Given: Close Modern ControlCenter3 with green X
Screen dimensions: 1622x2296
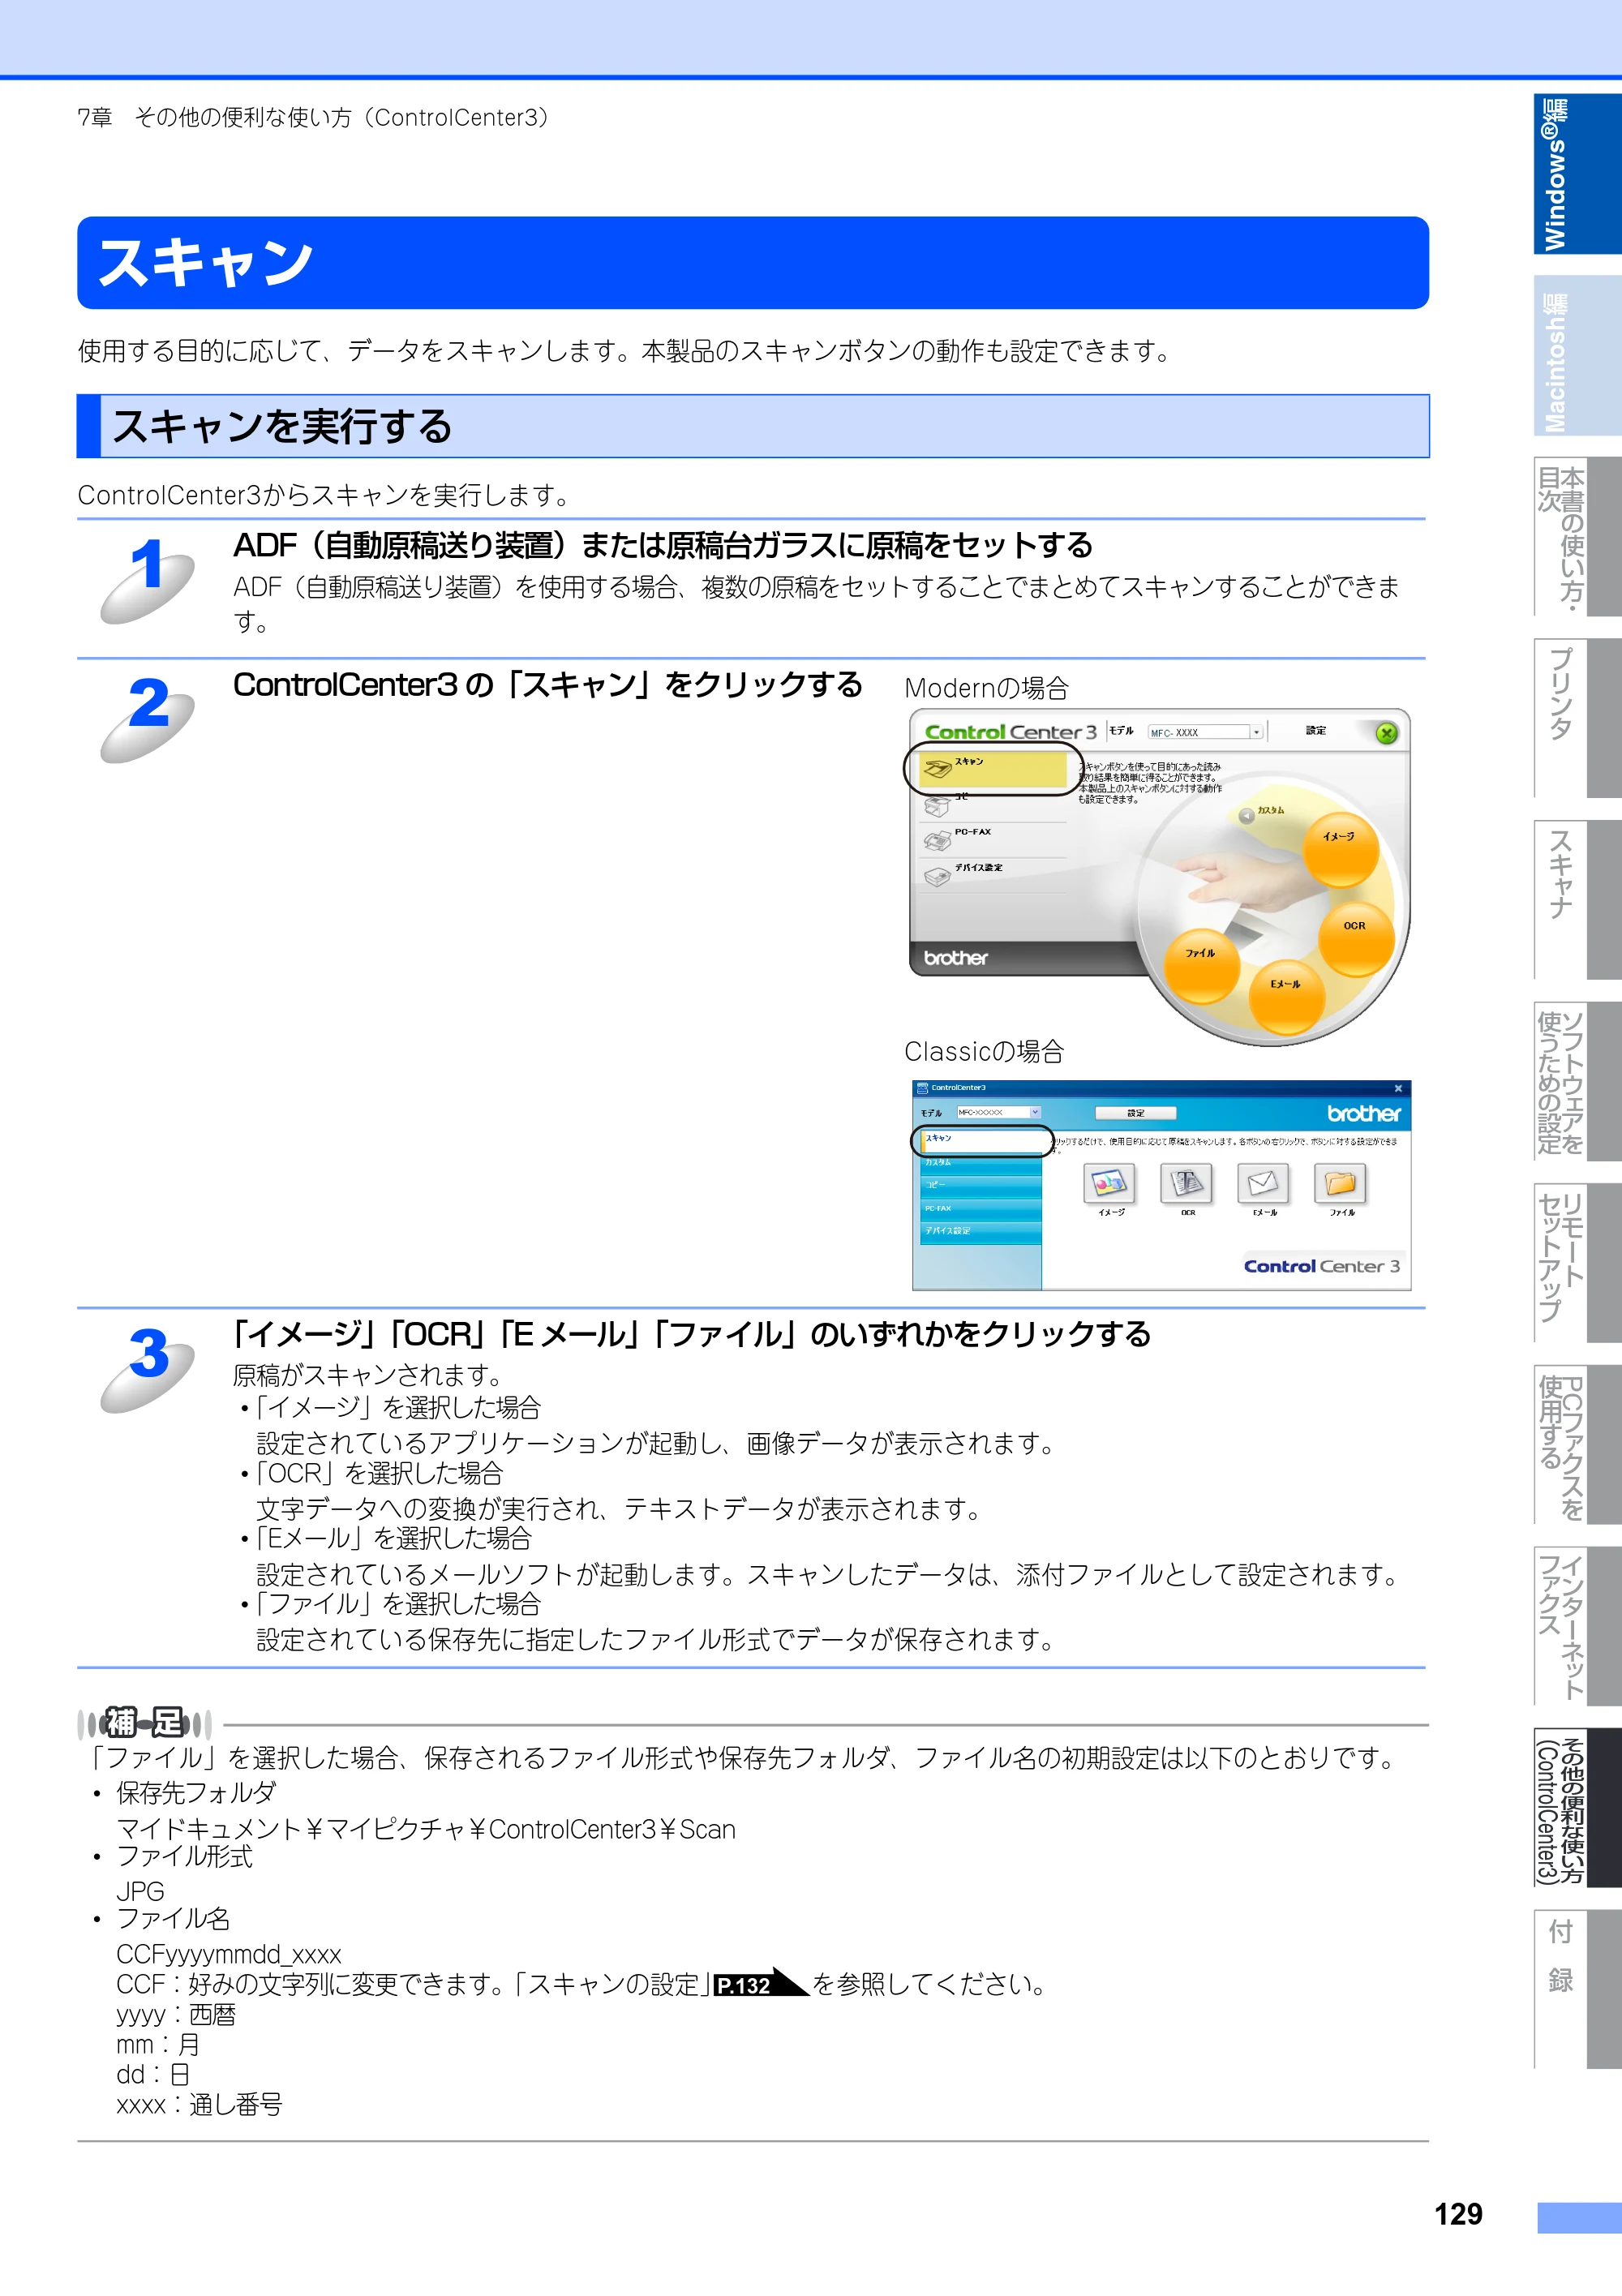Looking at the screenshot, I should (x=1386, y=733).
